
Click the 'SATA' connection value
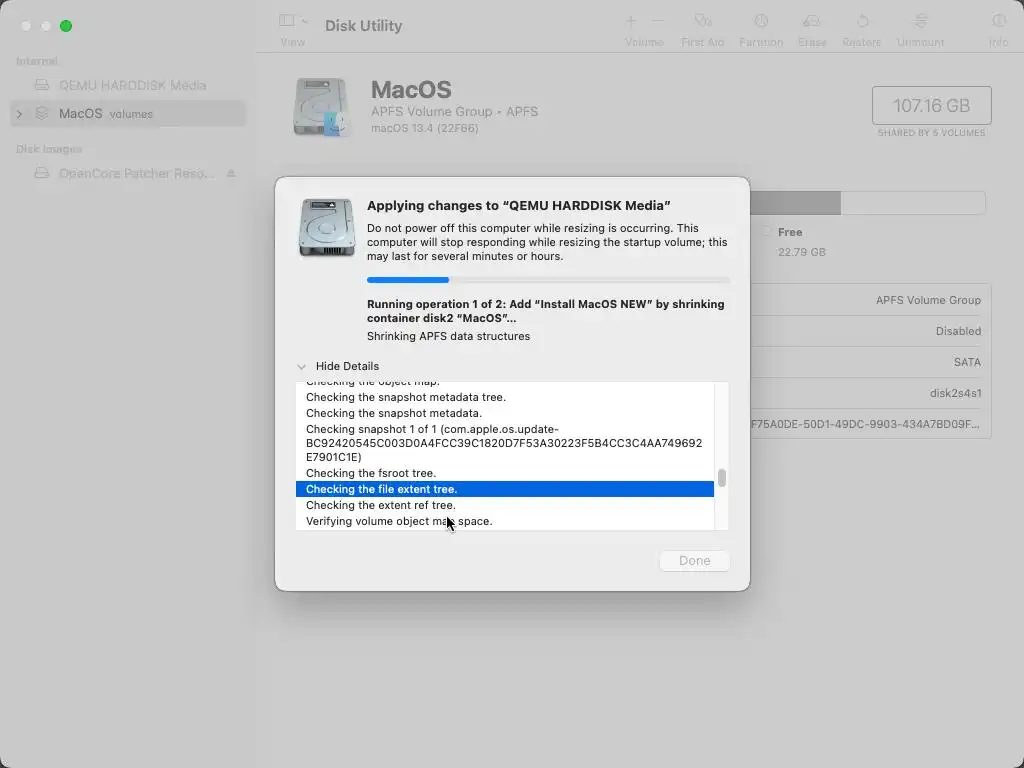(967, 362)
